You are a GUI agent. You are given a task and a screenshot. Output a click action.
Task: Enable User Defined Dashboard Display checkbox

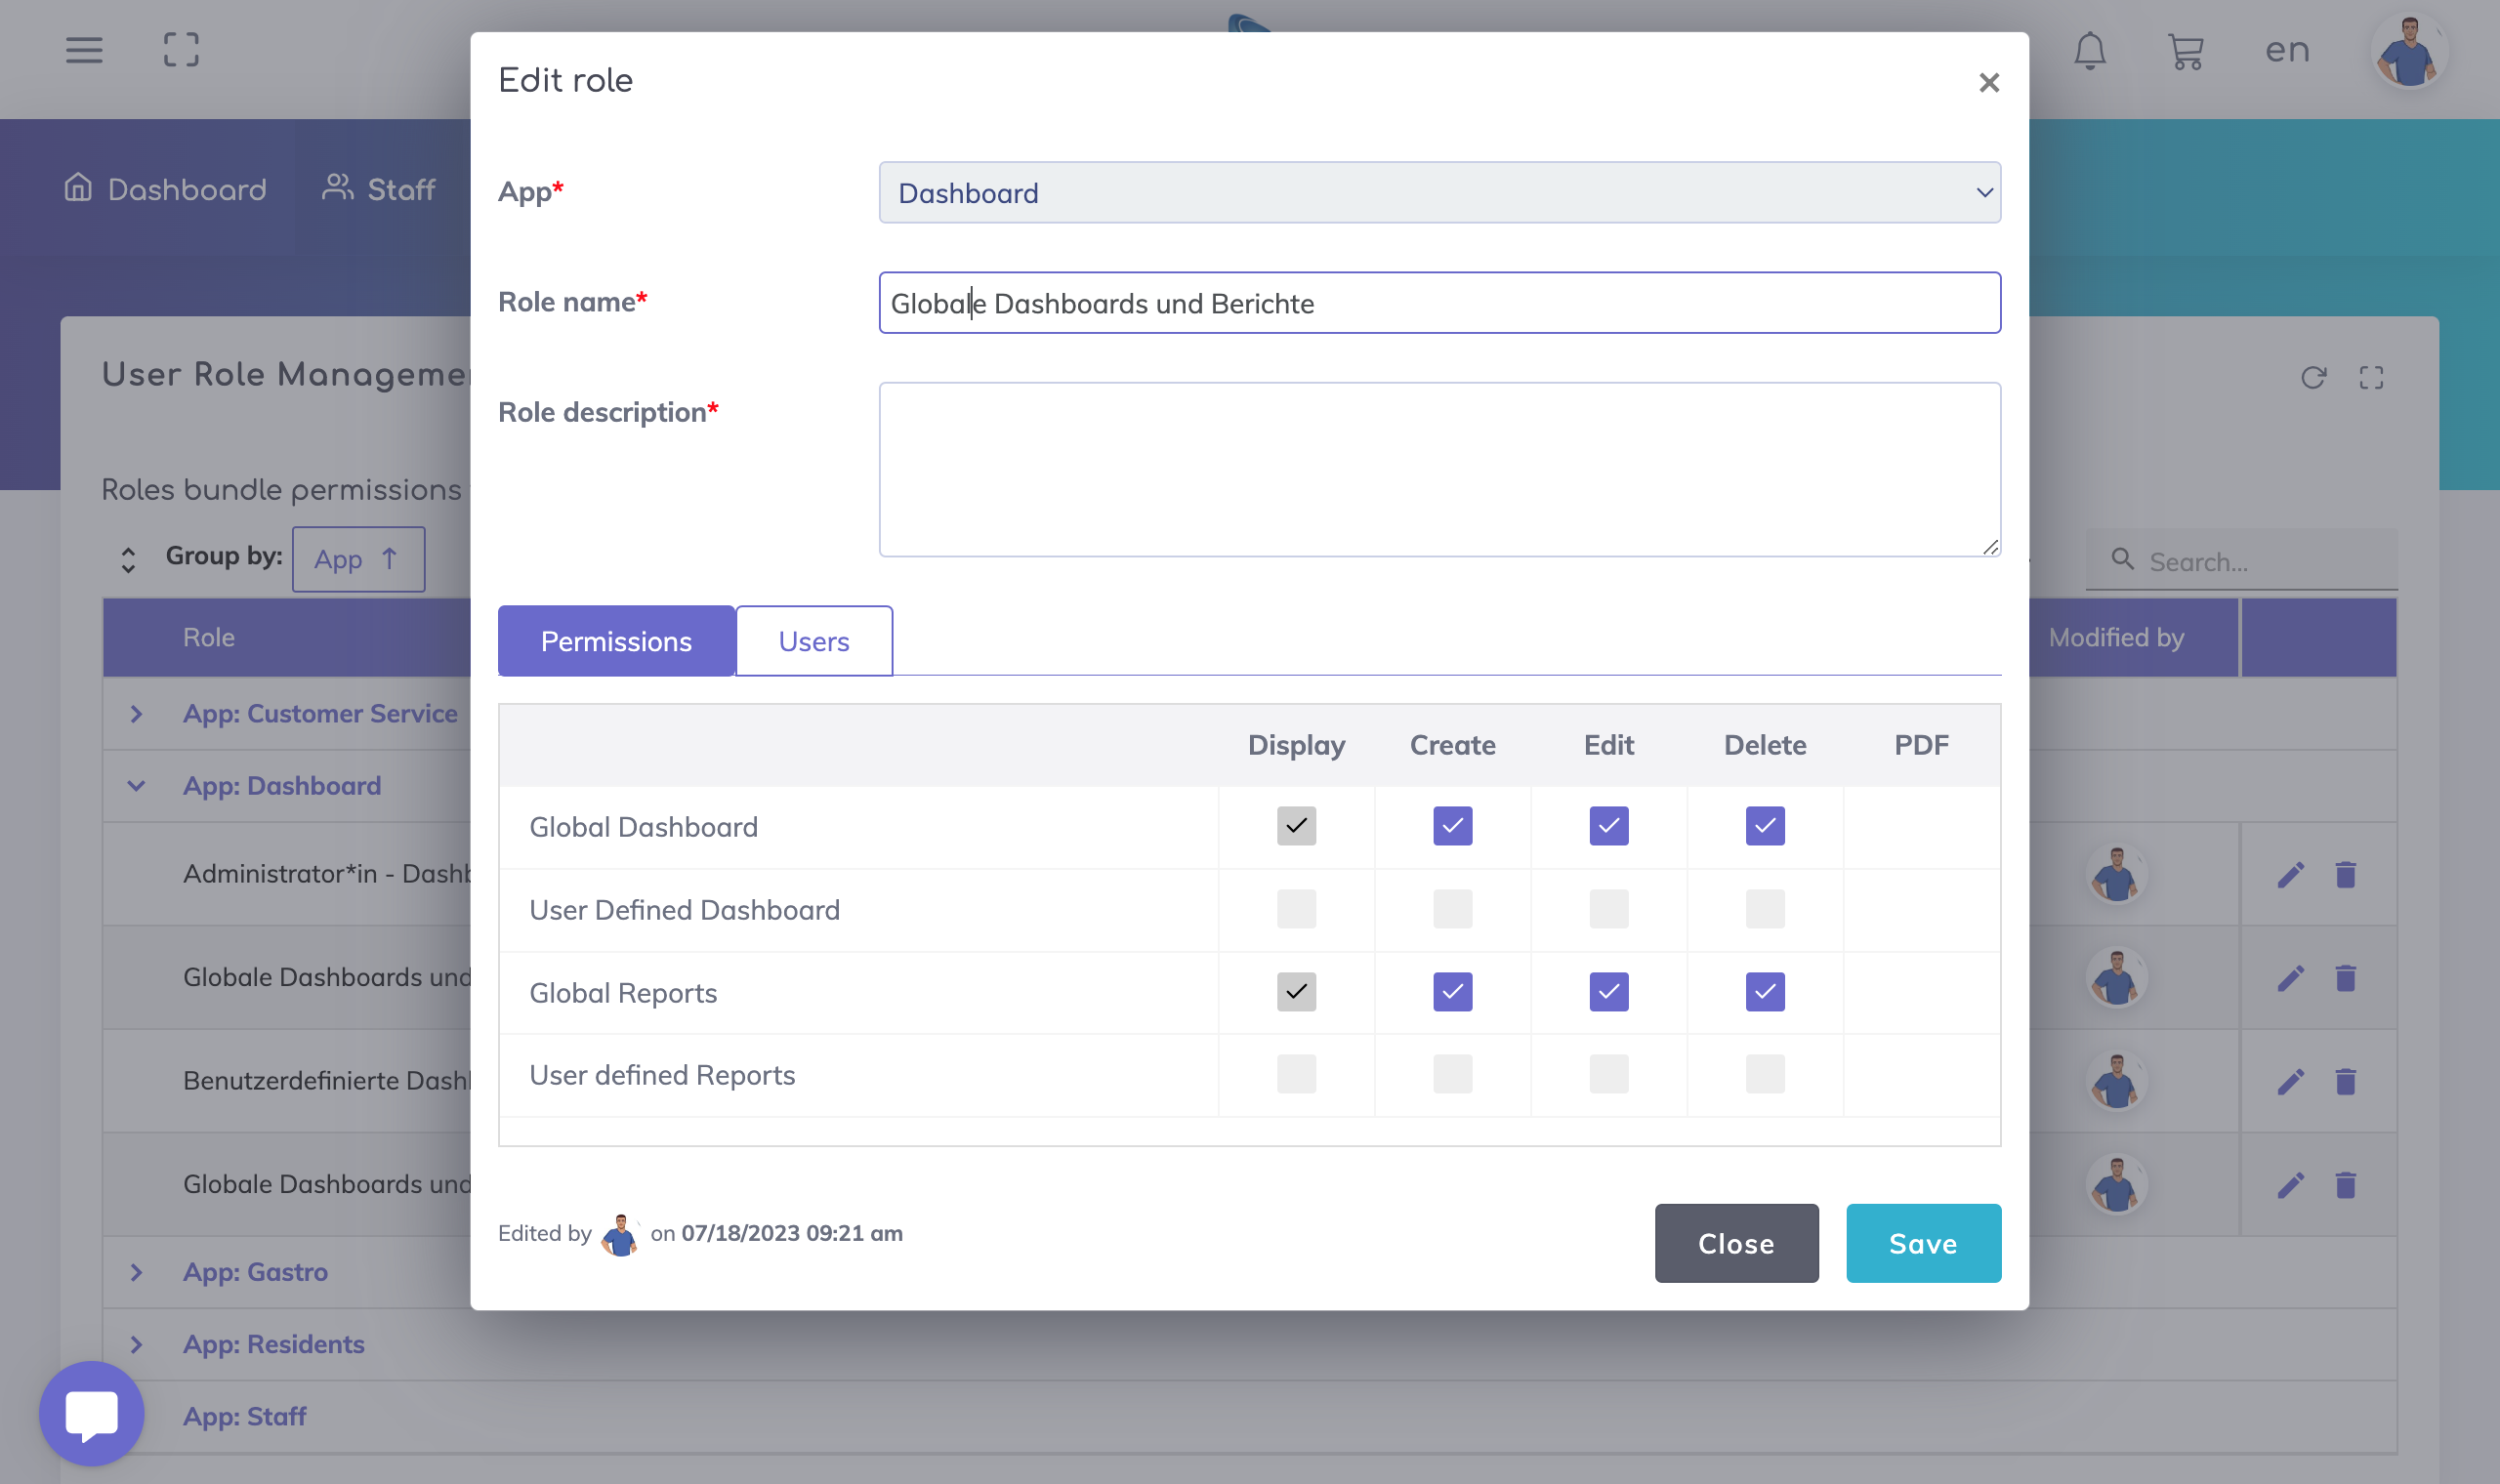tap(1296, 909)
